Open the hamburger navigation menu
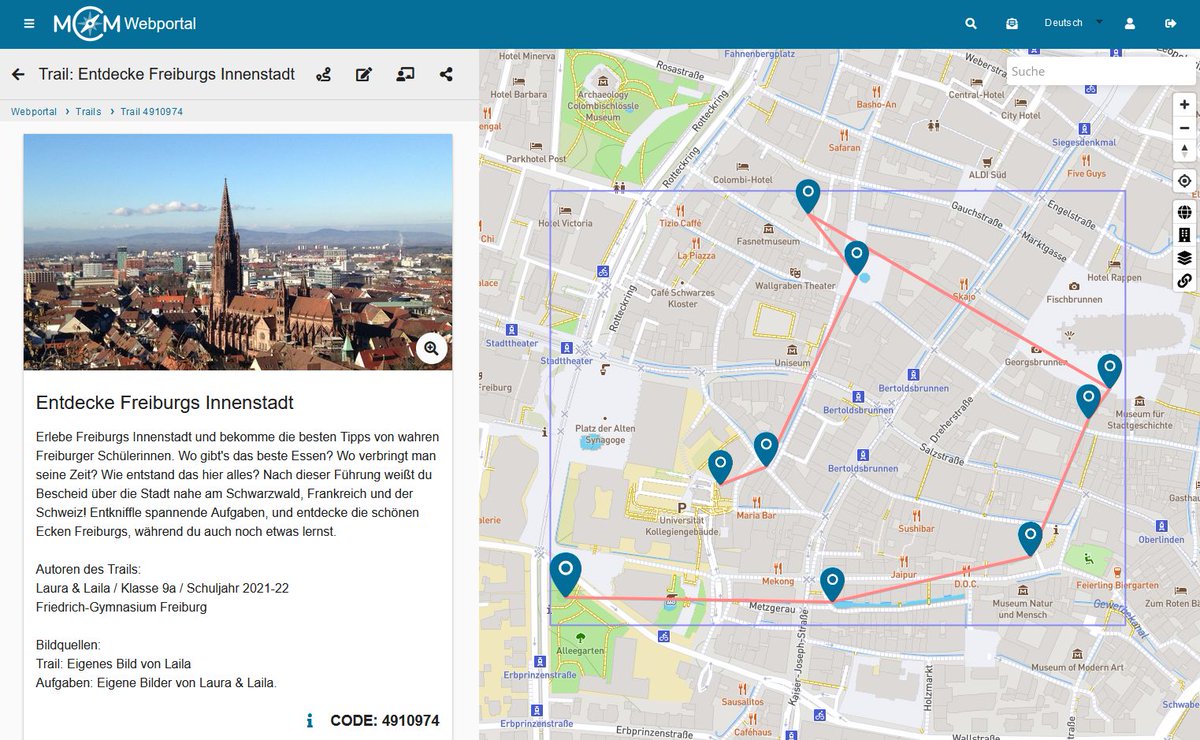The width and height of the screenshot is (1200, 740). coord(29,23)
